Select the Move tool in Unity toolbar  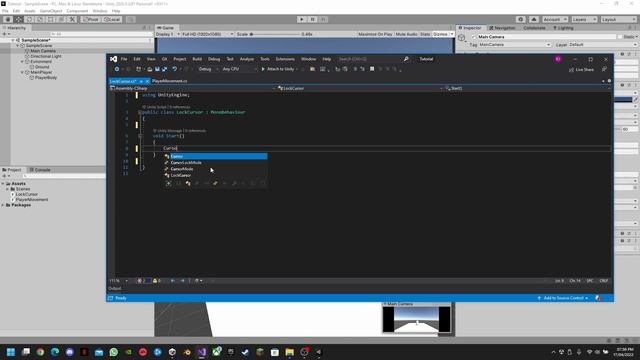19,19
